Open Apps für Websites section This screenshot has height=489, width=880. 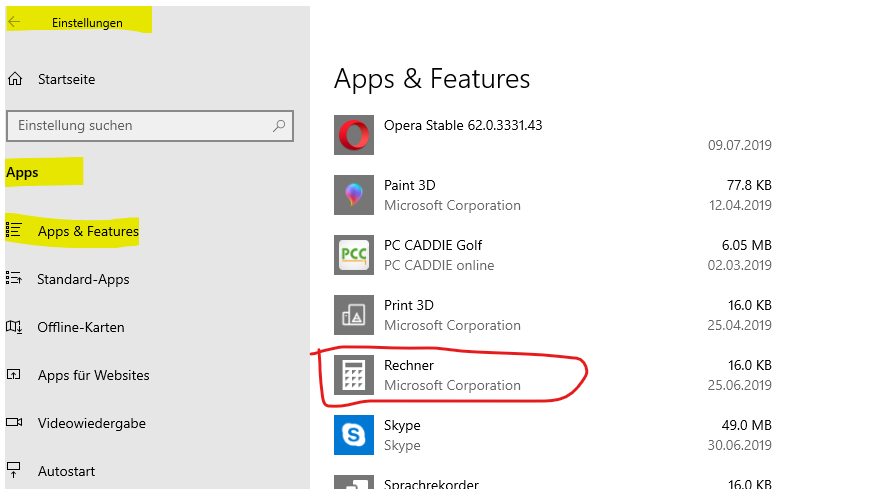94,375
